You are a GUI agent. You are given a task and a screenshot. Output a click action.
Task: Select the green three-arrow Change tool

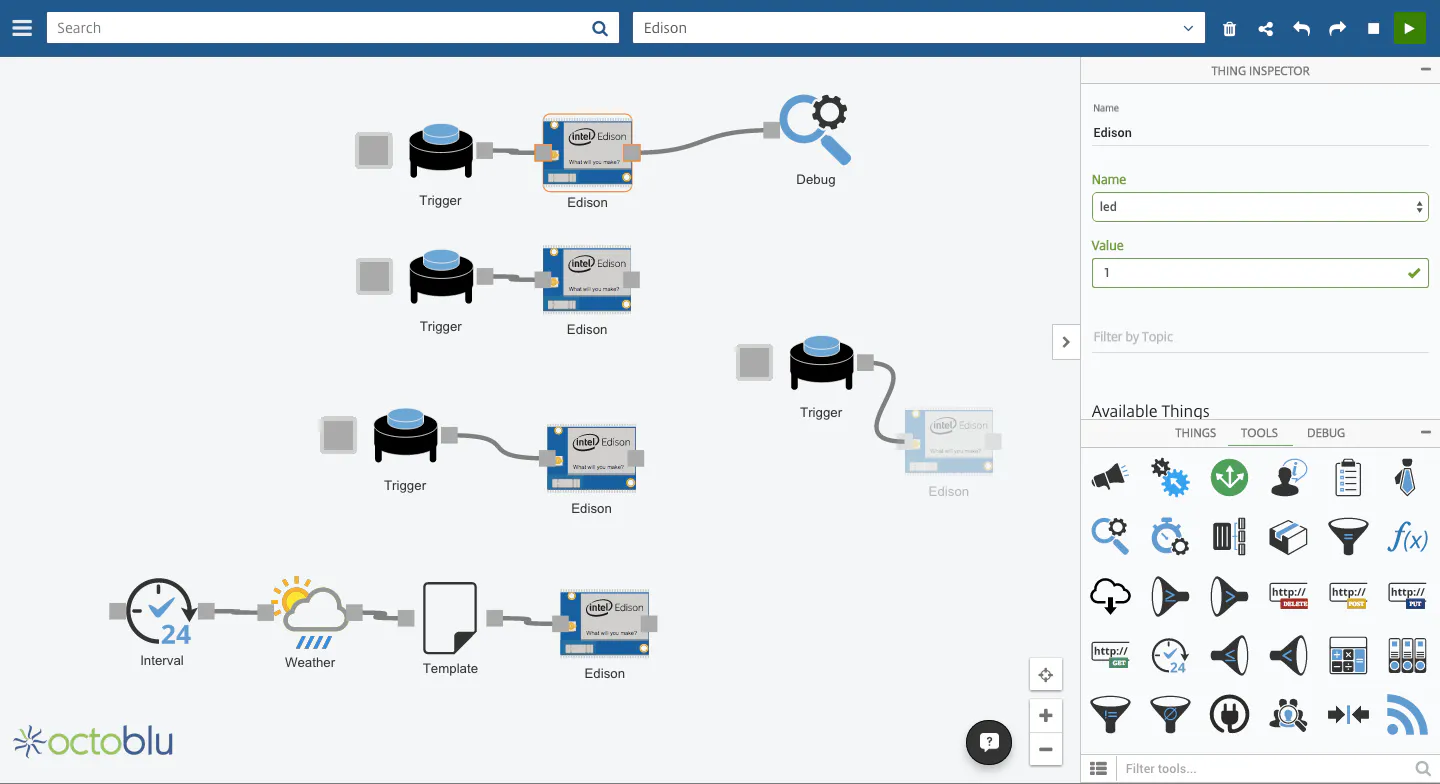(1229, 478)
